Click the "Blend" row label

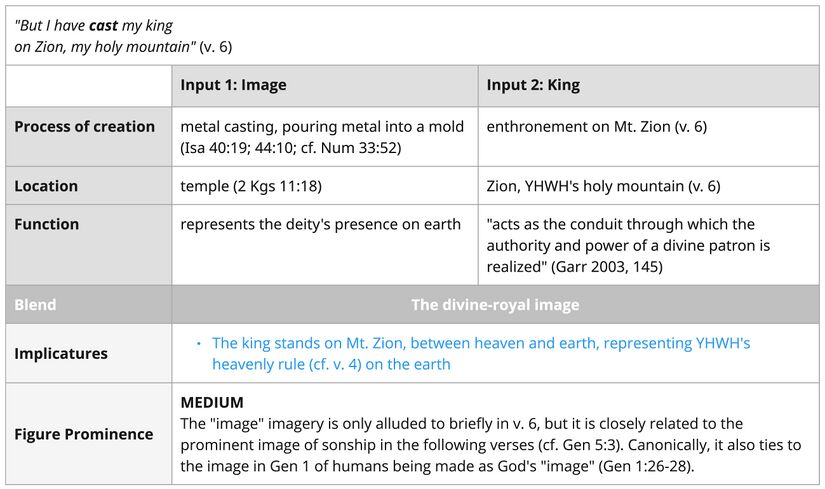(35, 304)
